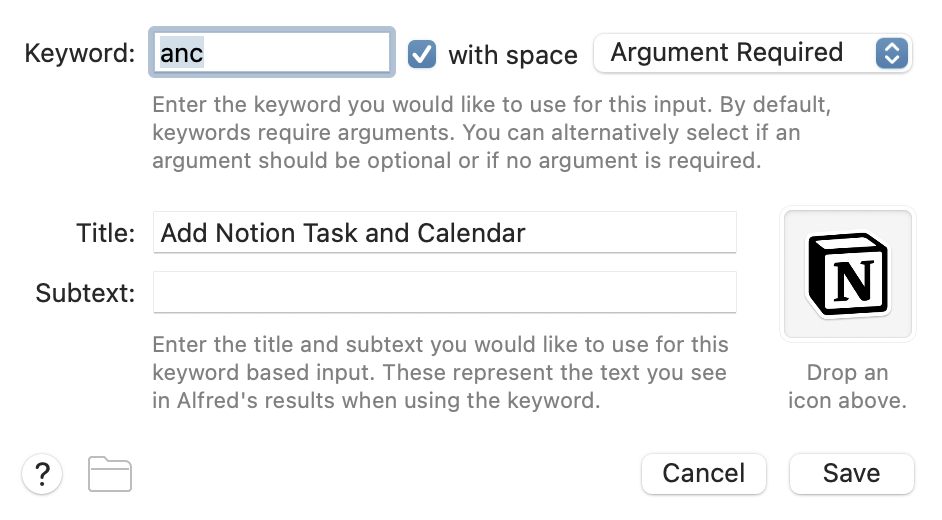Click the Keyword label
This screenshot has width=942, height=520.
(x=80, y=53)
